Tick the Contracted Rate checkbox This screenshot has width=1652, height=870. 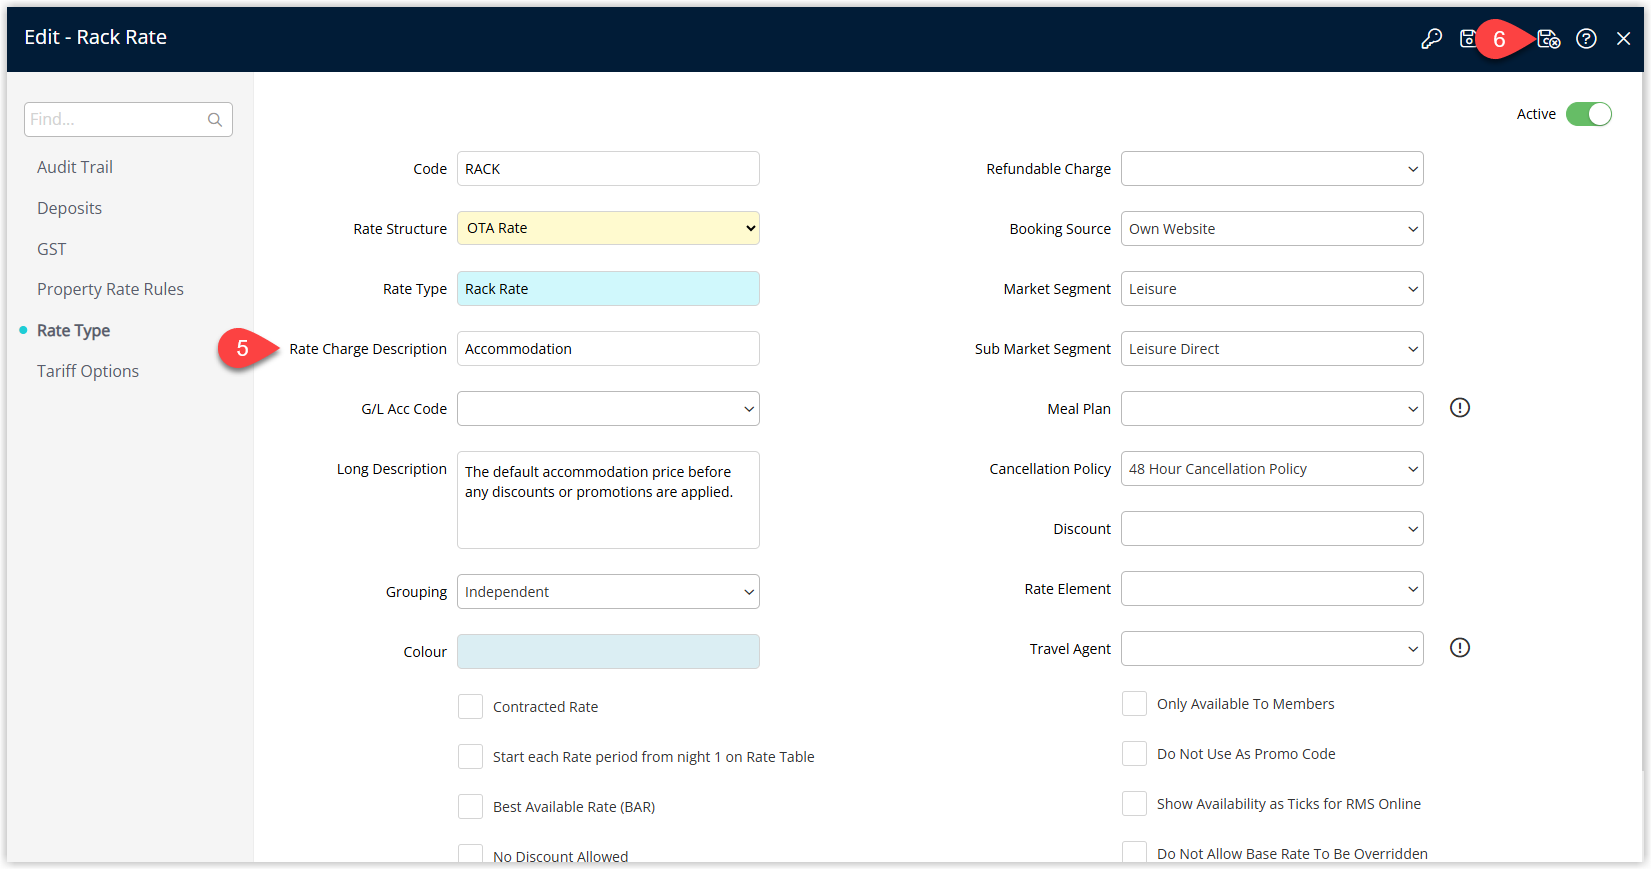[x=470, y=707]
